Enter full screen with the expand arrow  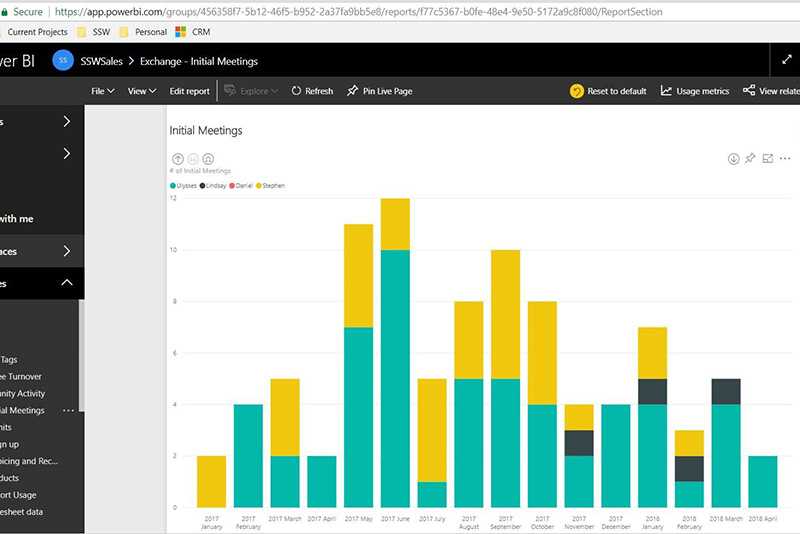click(786, 60)
